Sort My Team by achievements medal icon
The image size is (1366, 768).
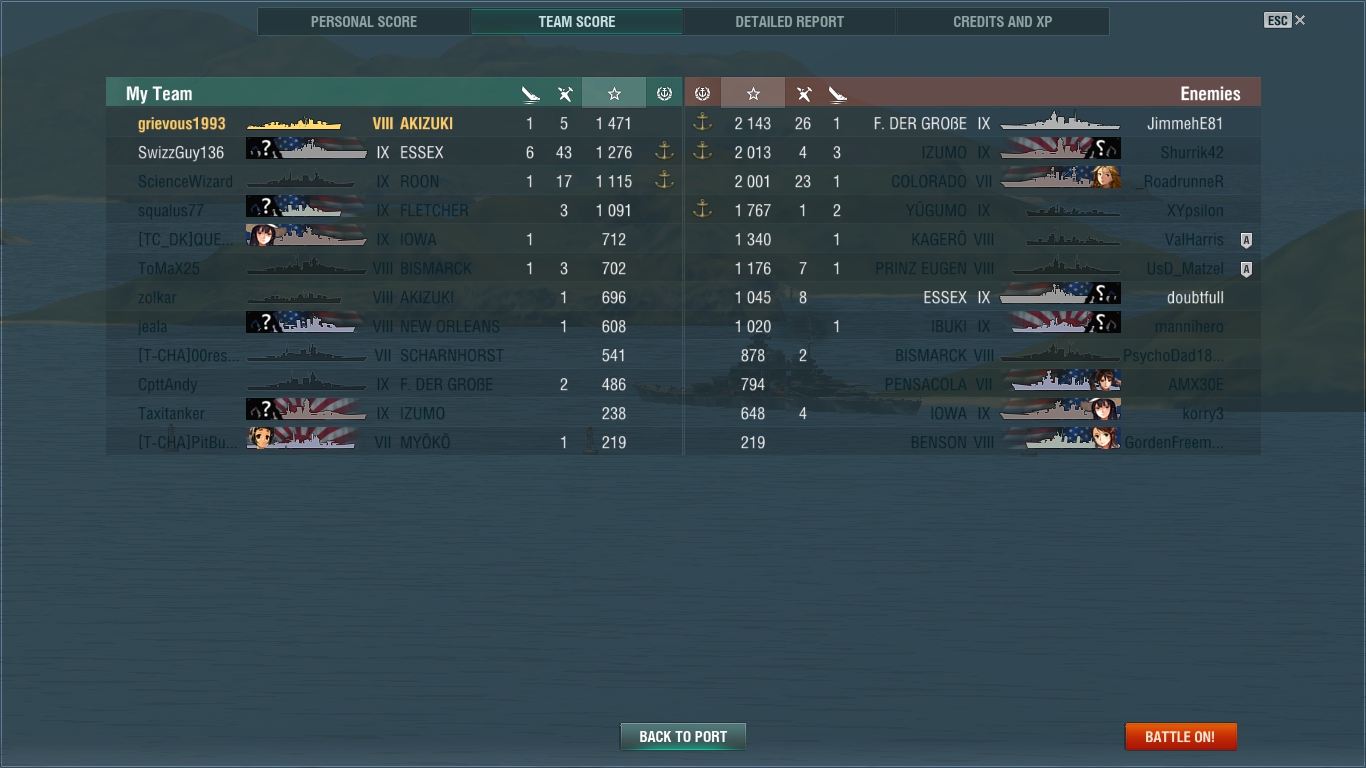tap(664, 93)
